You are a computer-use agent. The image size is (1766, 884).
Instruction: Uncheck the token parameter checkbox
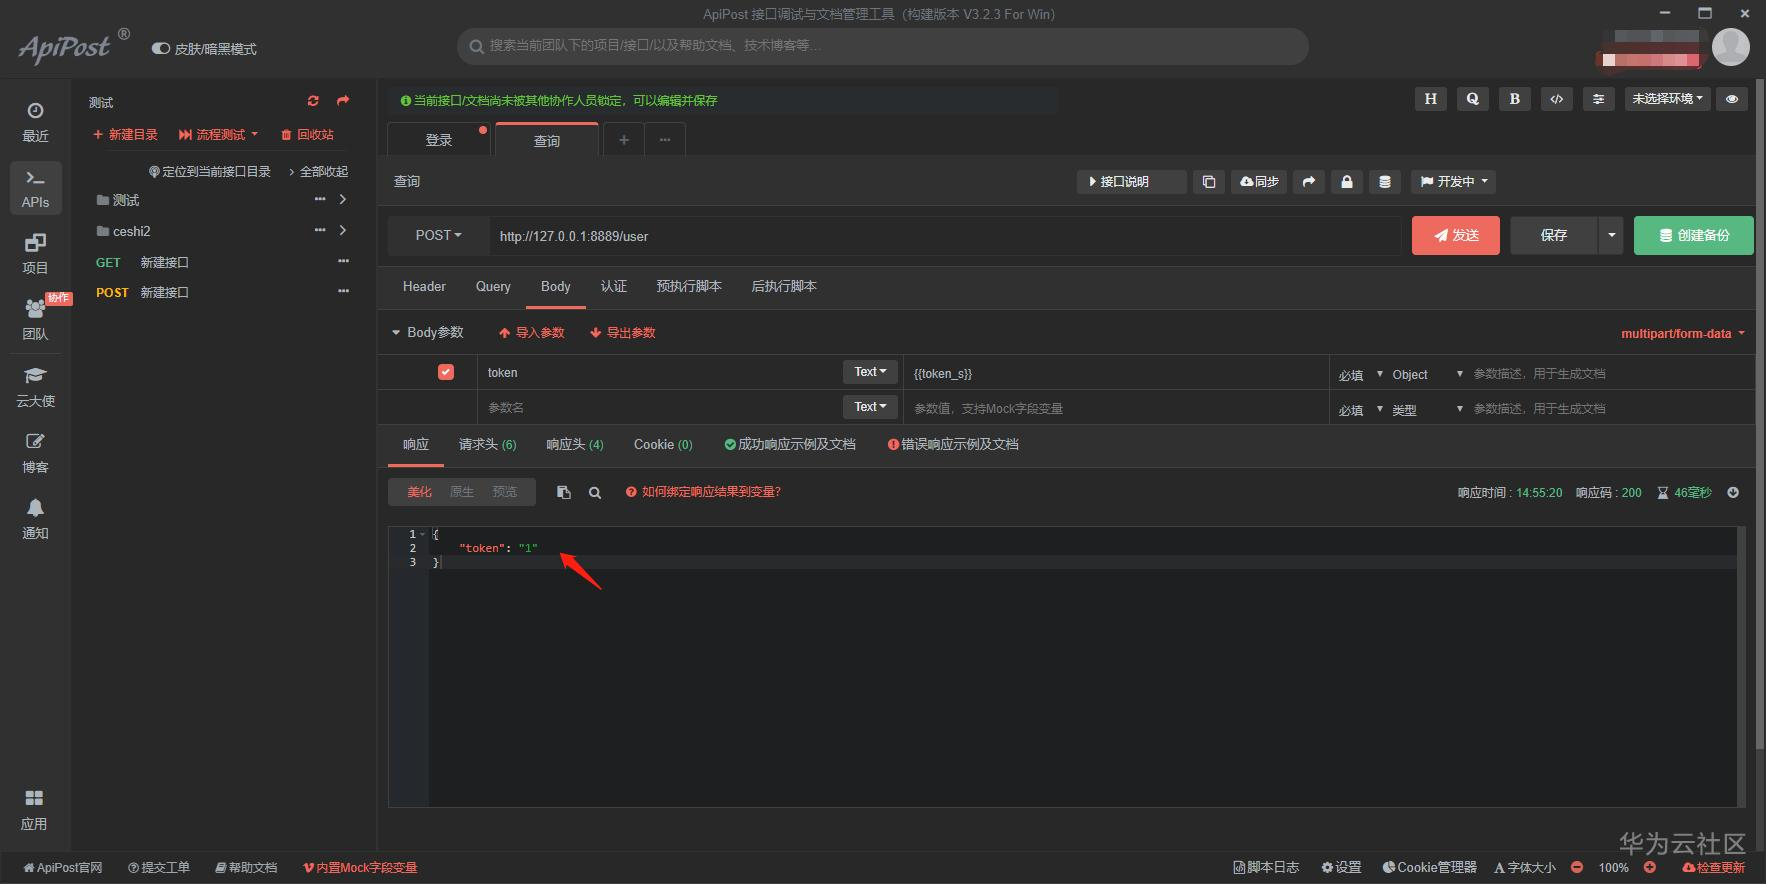pyautogui.click(x=446, y=372)
